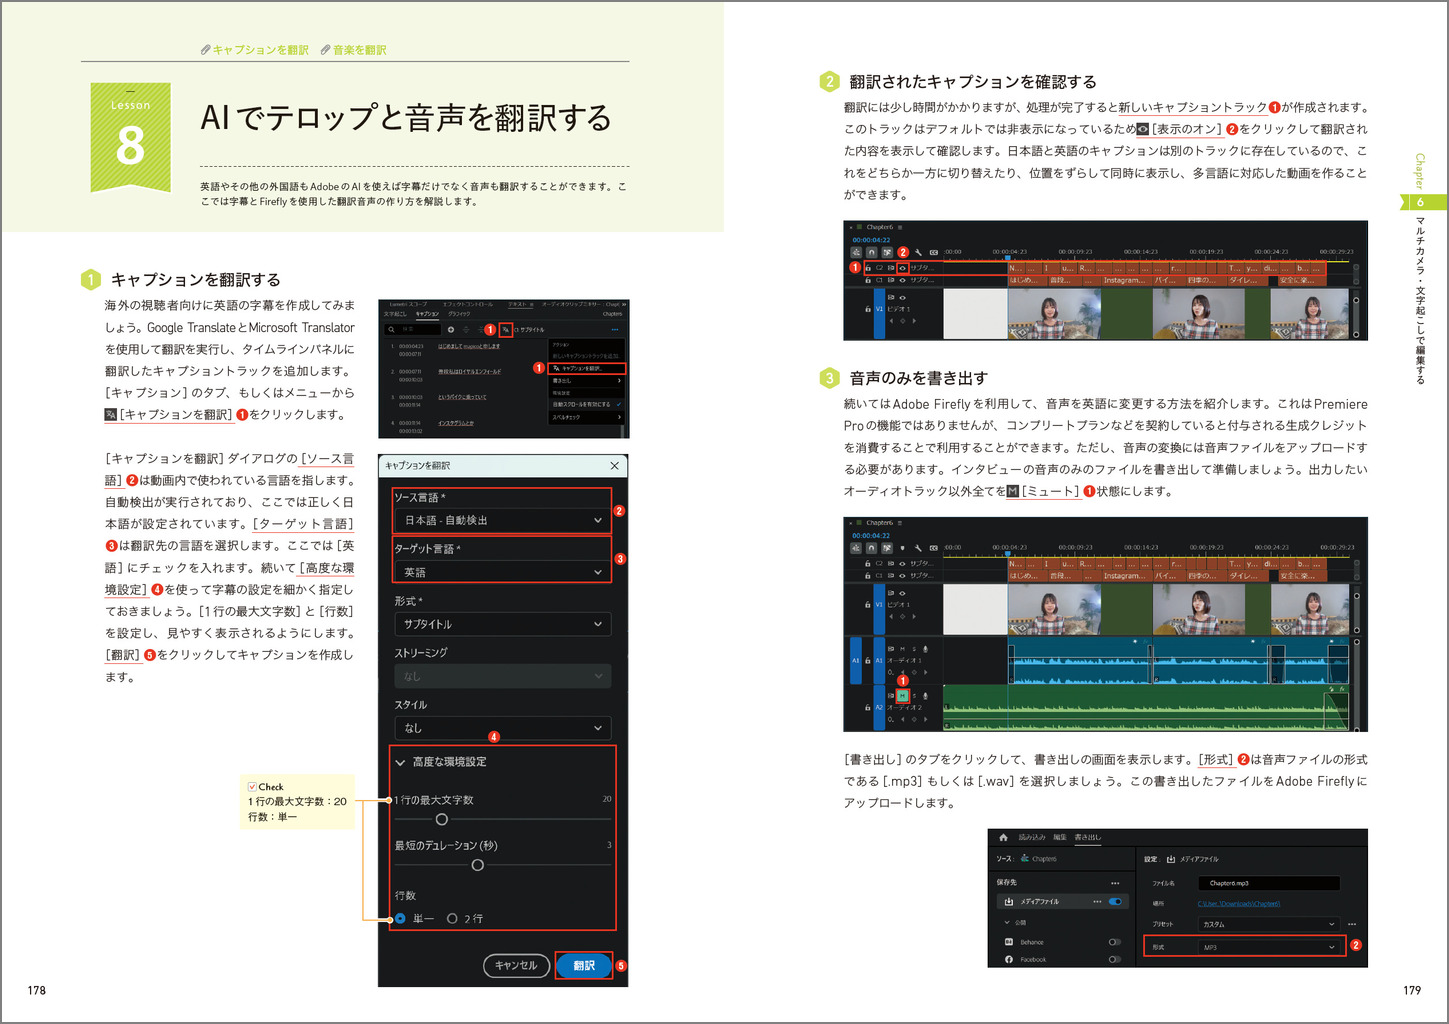Enable the Behance publish toggle
Viewport: 1449px width, 1024px height.
1114,942
